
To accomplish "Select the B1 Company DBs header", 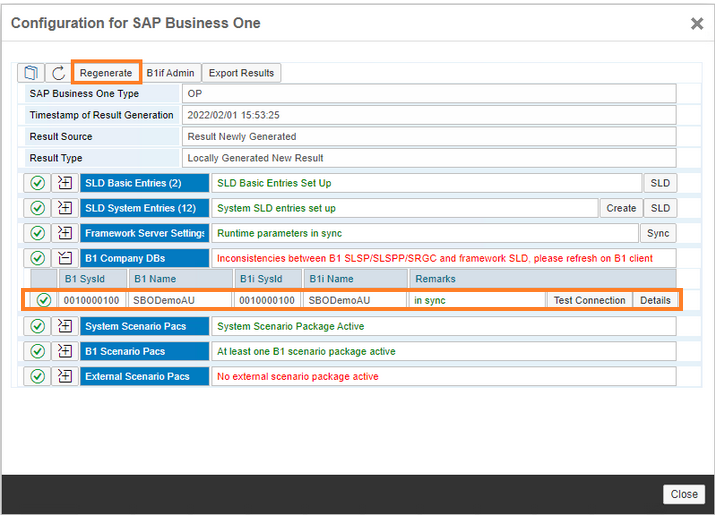I will [145, 258].
